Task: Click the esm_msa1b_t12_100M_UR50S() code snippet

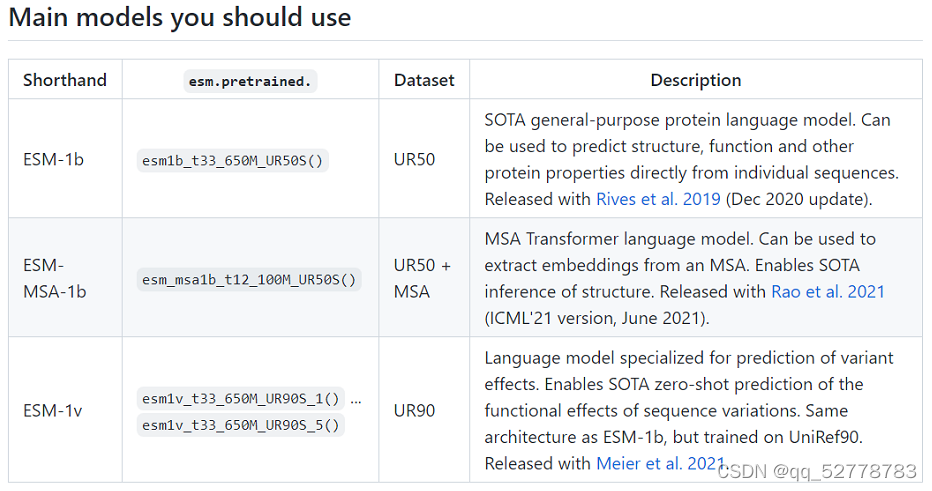Action: [249, 279]
